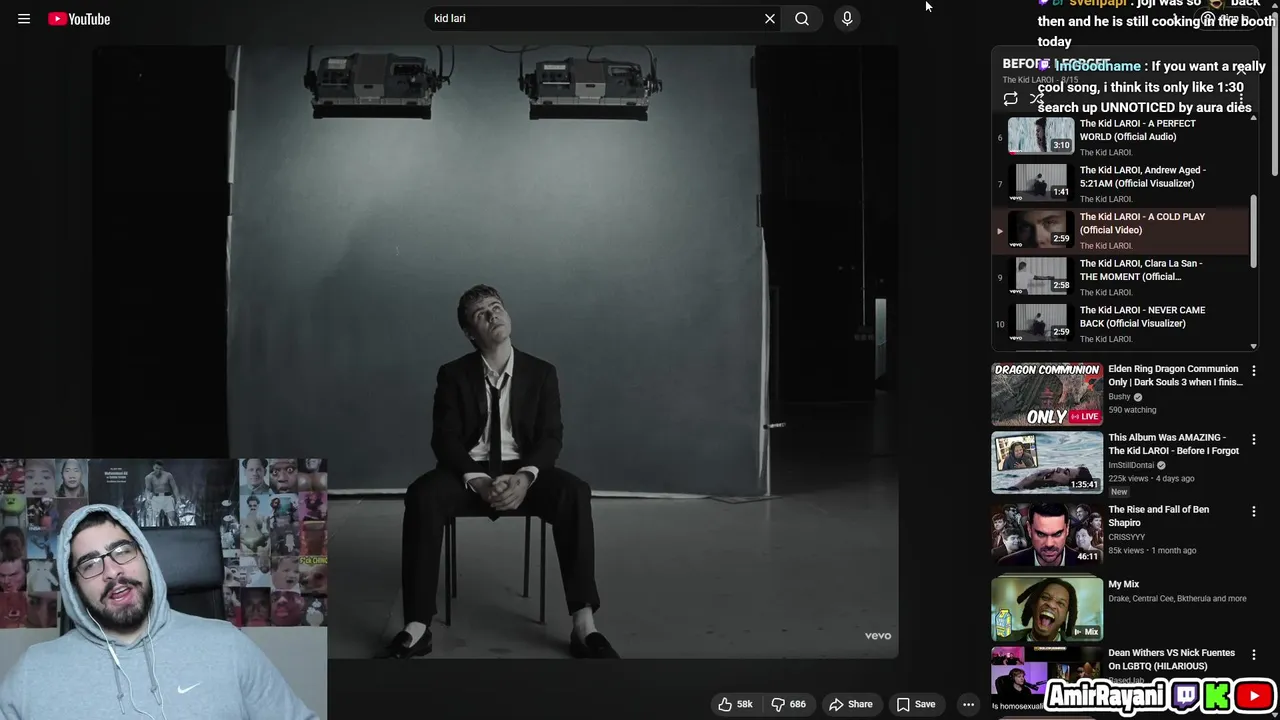Go to YouTube home via logo
The height and width of the screenshot is (720, 1280).
(x=79, y=18)
